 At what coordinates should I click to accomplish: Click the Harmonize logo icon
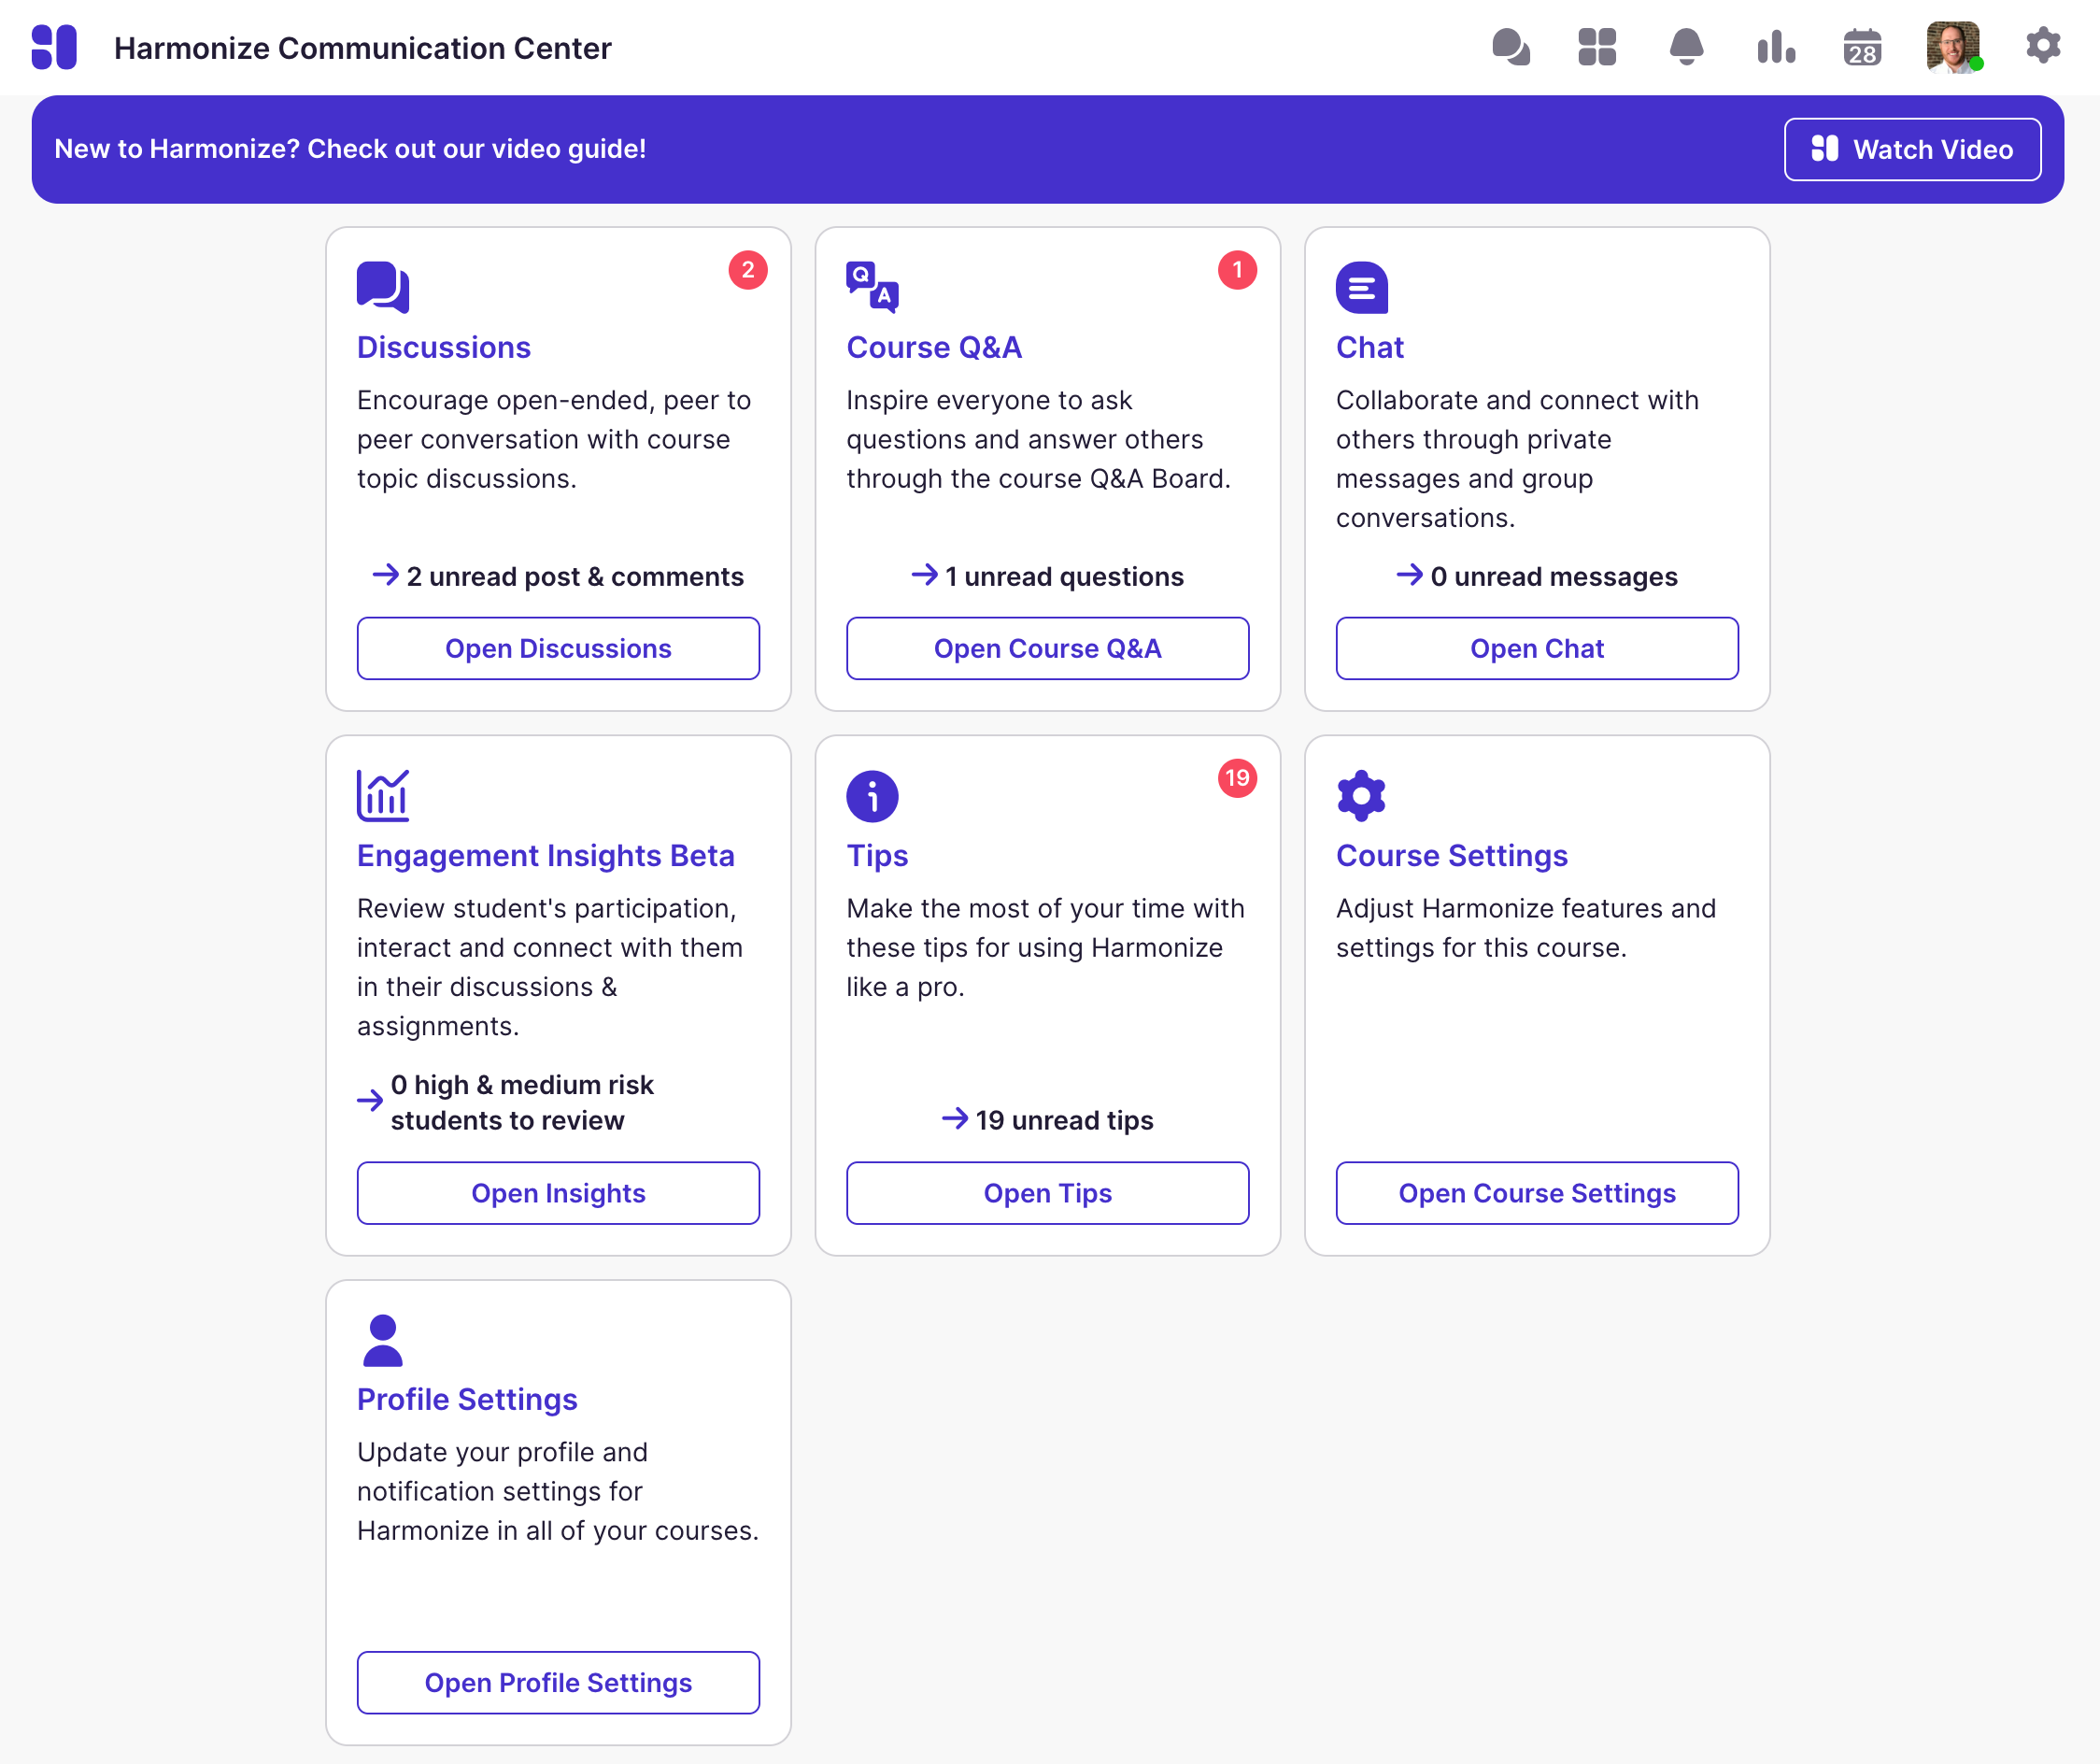[x=54, y=47]
